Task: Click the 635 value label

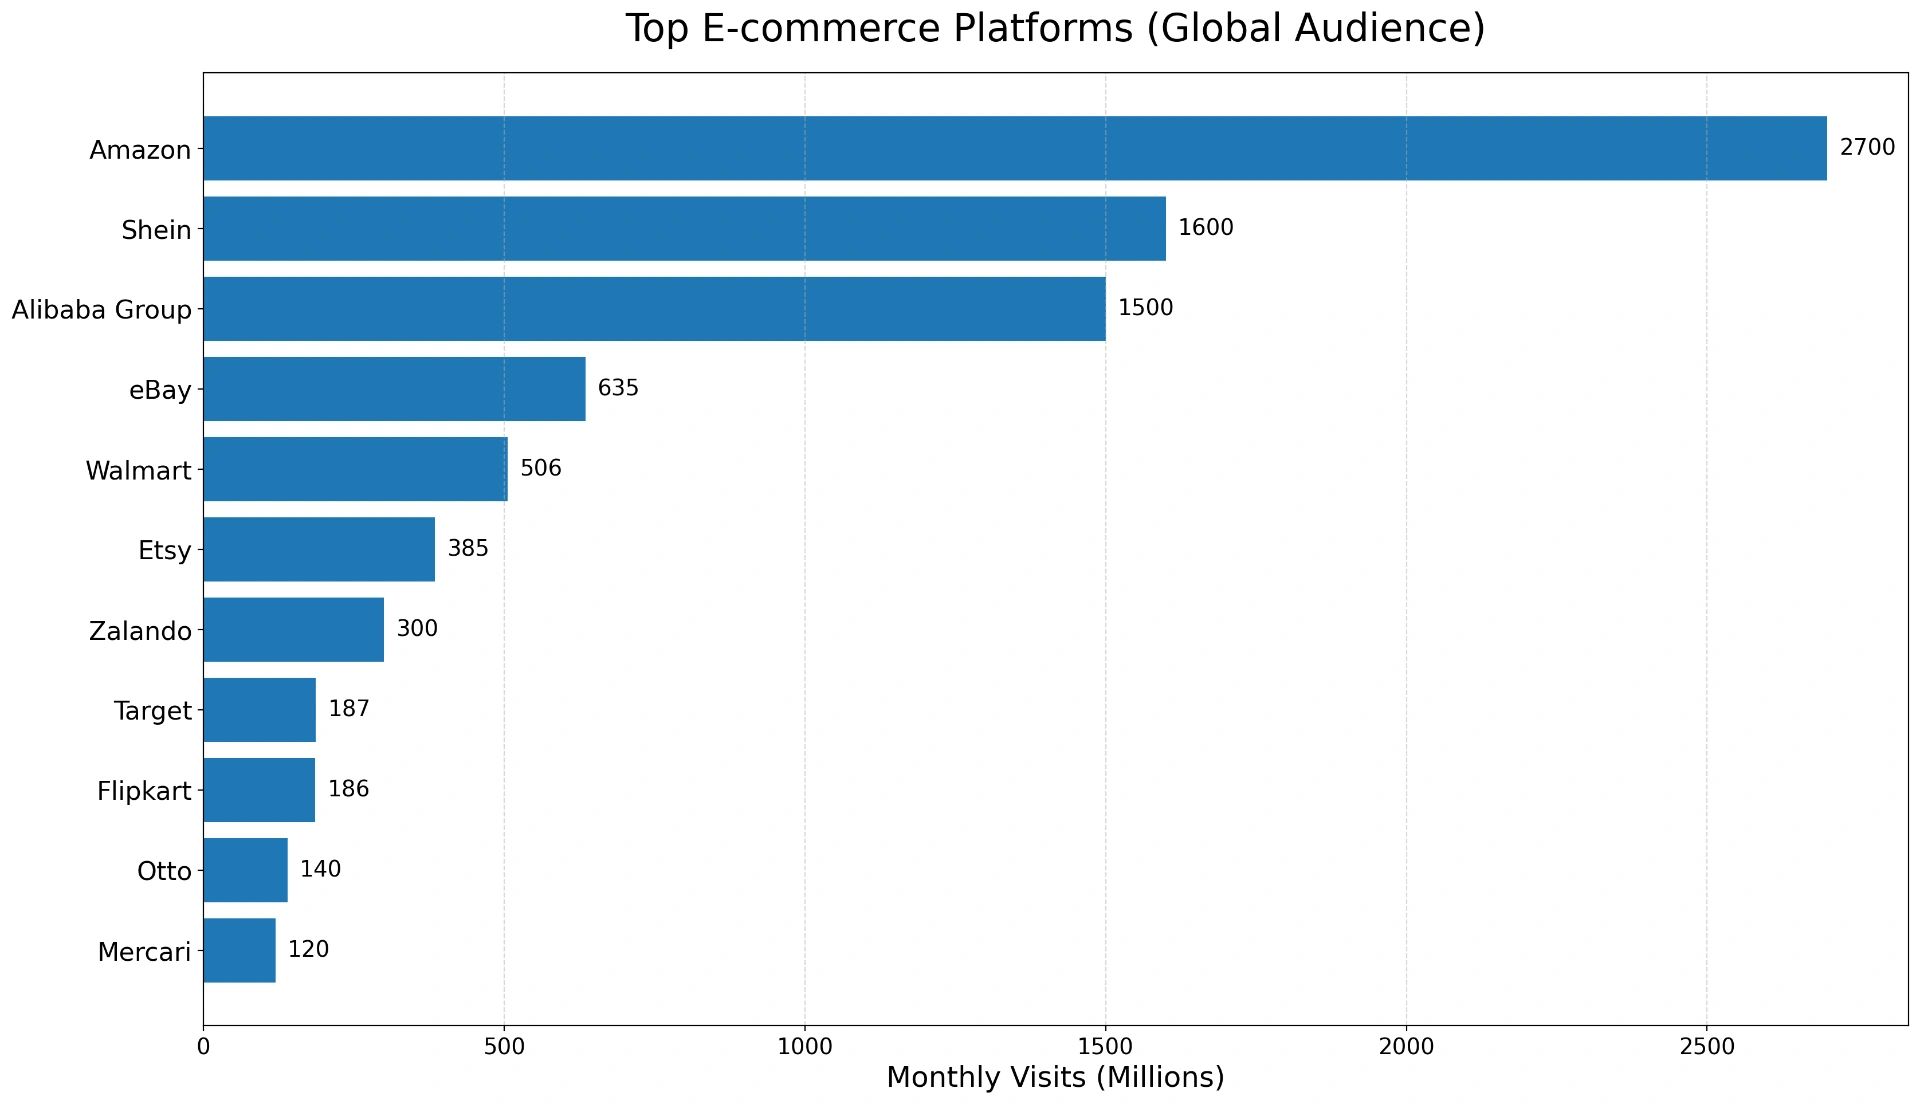Action: point(618,388)
